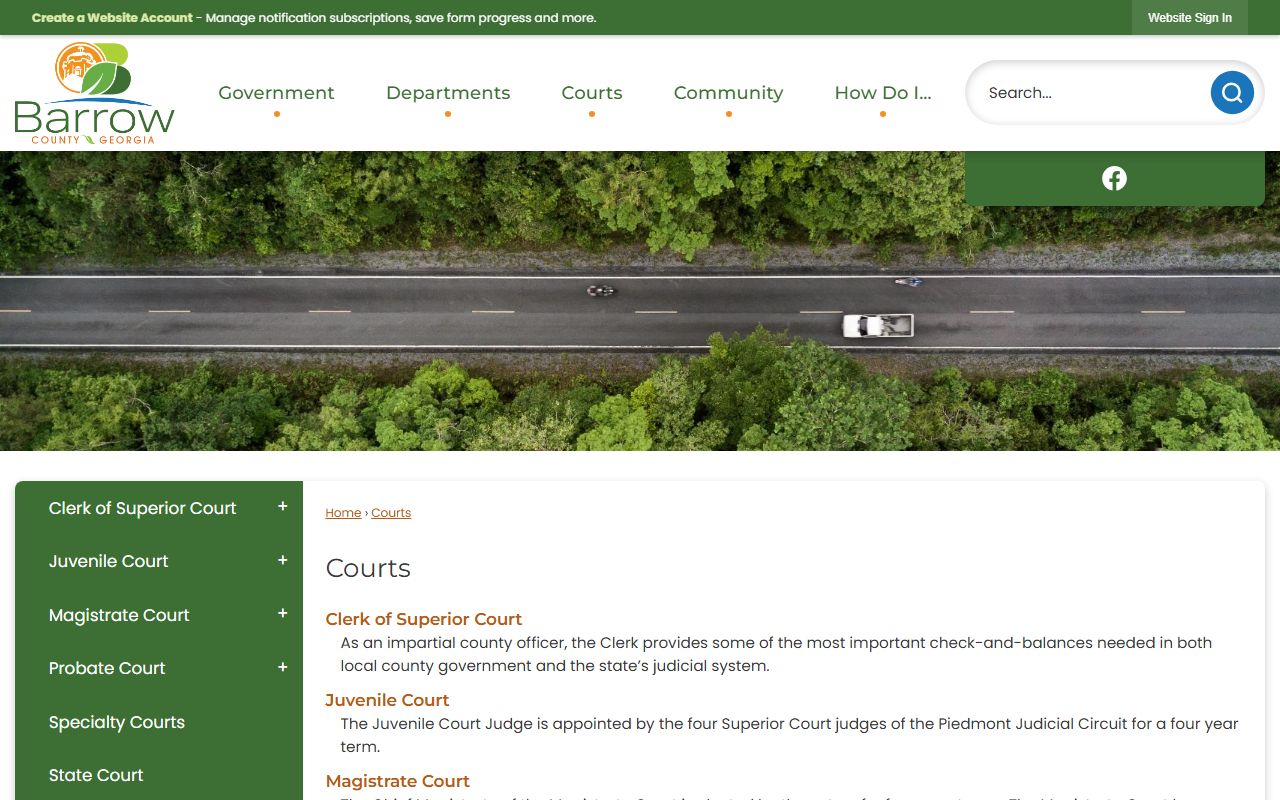Select Specialty Courts in sidebar
Viewport: 1280px width, 800px height.
[116, 722]
